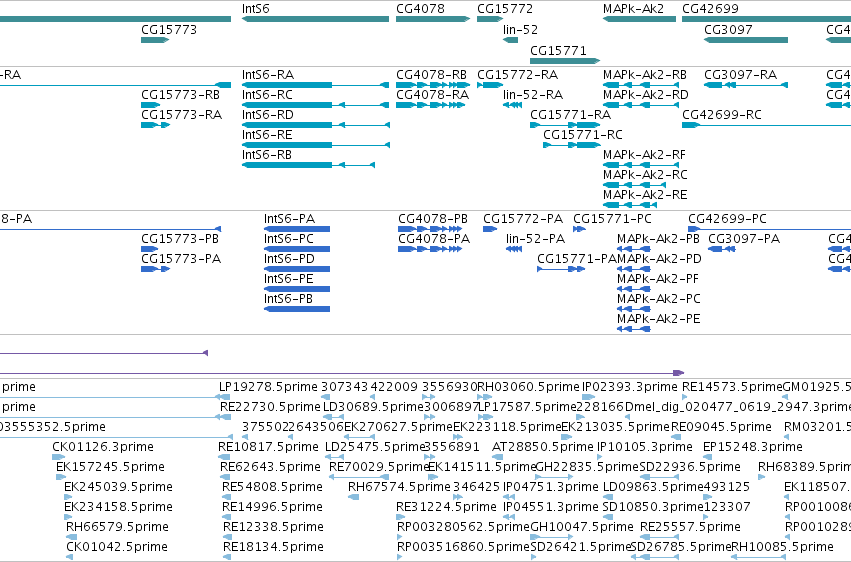851x562 pixels.
Task: Click EST RE14996.5prime label
Action: click(272, 508)
